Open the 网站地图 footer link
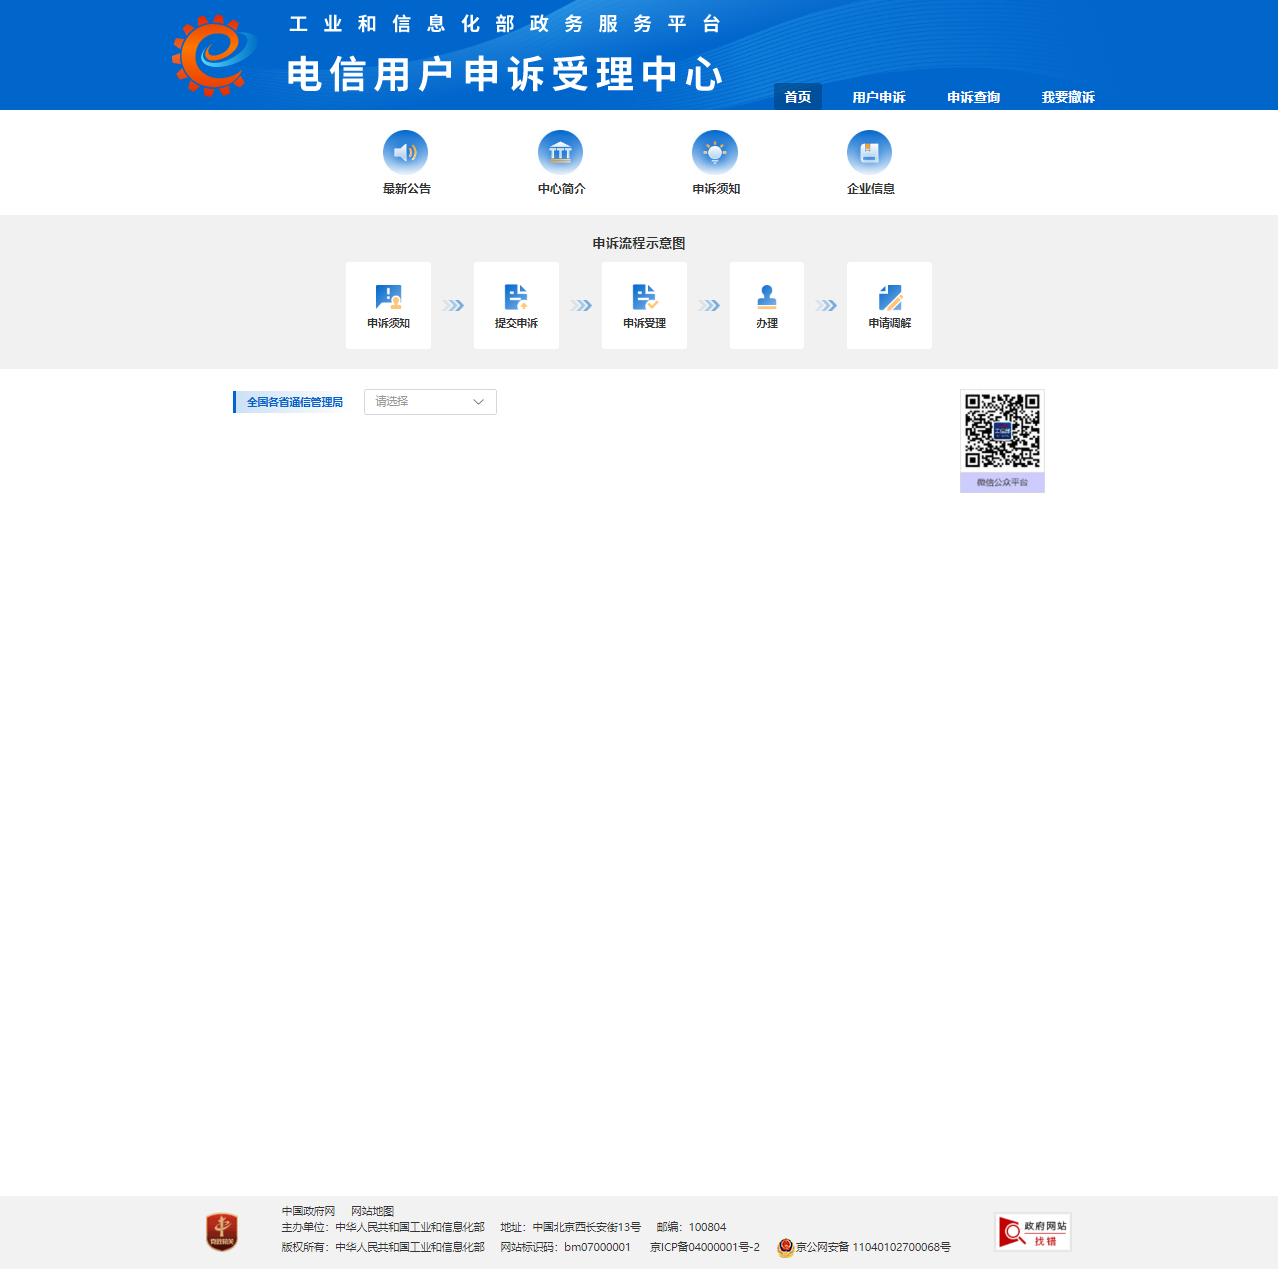1278x1269 pixels. pos(372,1211)
